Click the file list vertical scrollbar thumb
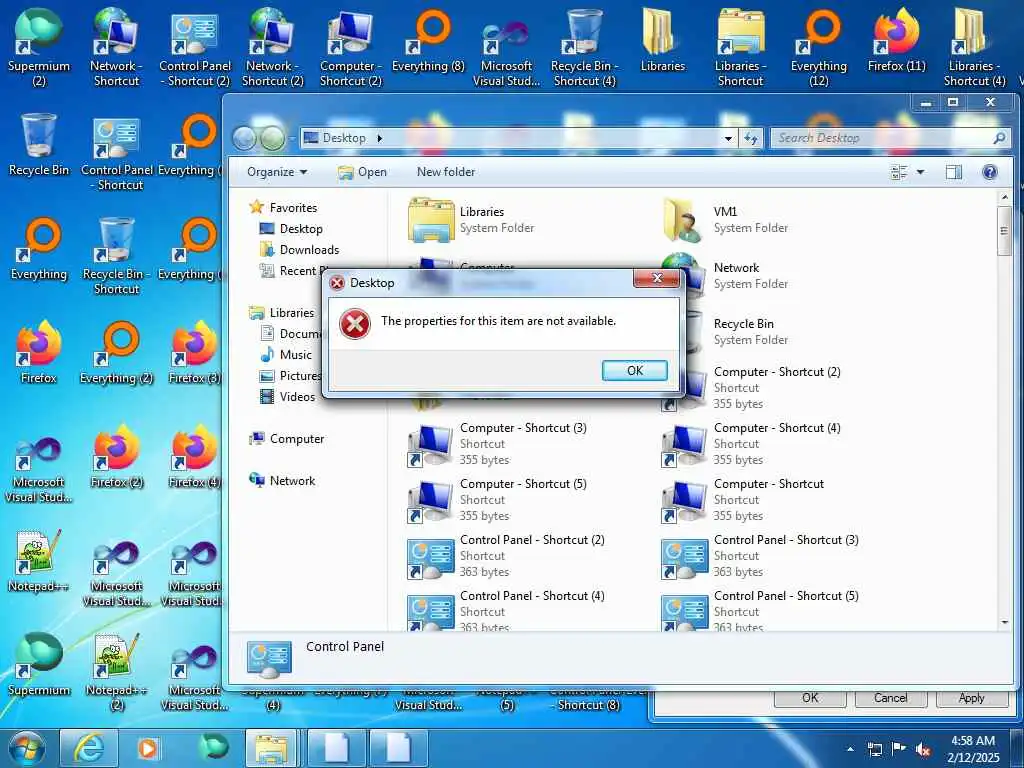The height and width of the screenshot is (768, 1024). [x=1004, y=231]
